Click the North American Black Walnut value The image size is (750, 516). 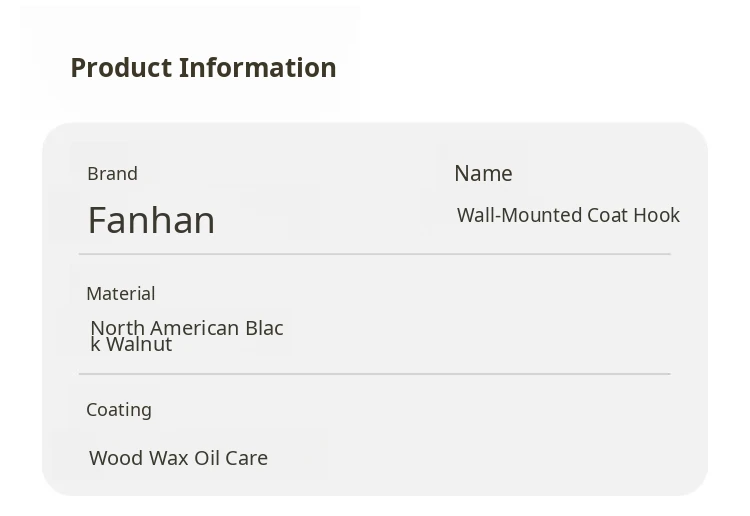point(186,336)
